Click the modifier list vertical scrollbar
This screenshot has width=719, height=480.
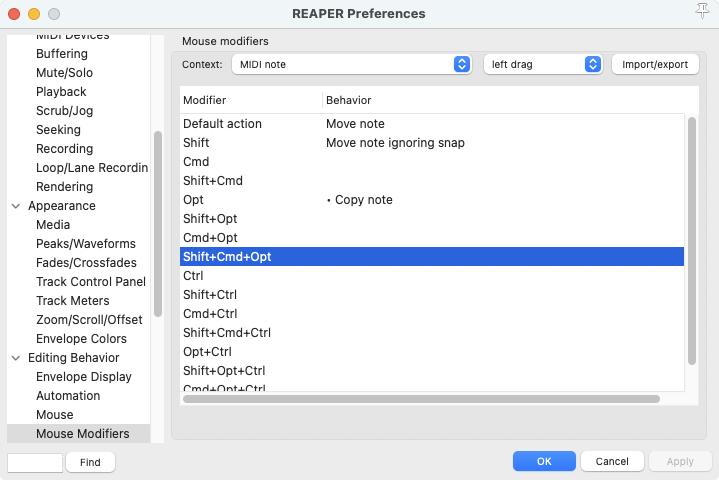[691, 240]
